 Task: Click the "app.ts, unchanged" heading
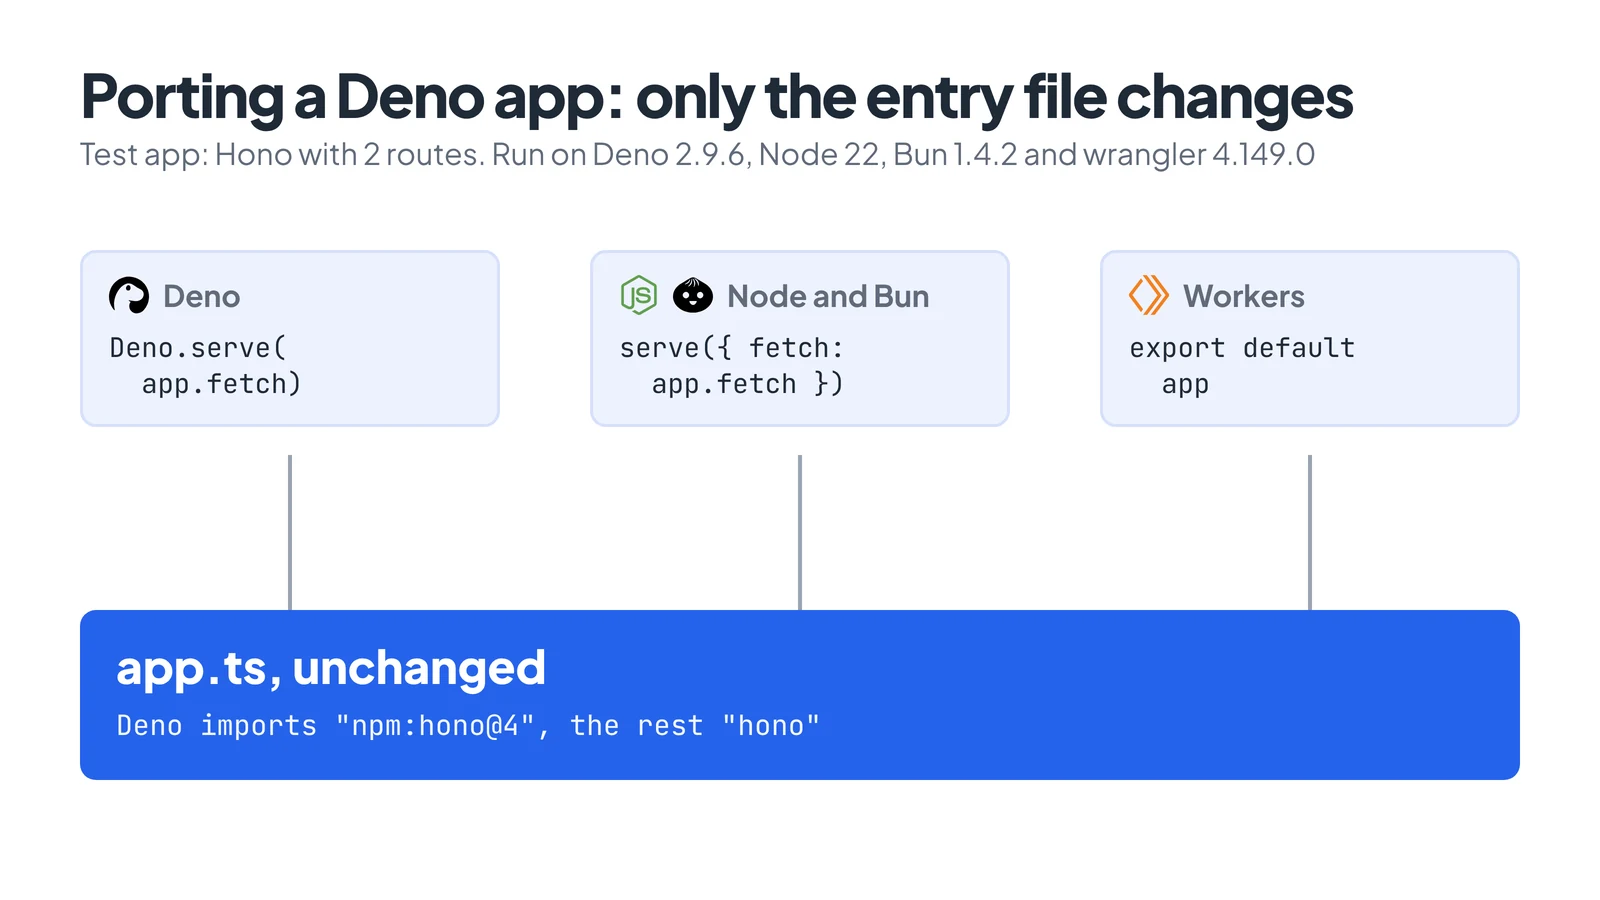(331, 668)
